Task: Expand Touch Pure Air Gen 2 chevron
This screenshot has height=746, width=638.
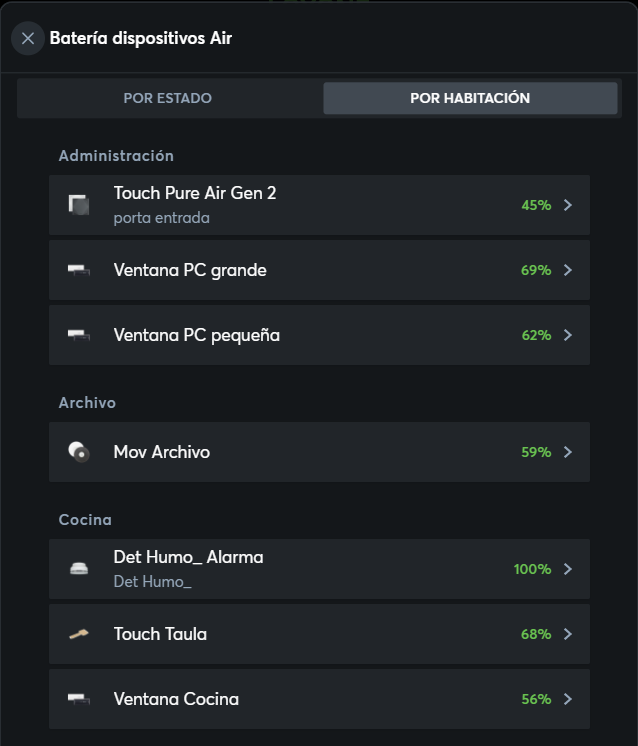Action: tap(568, 205)
